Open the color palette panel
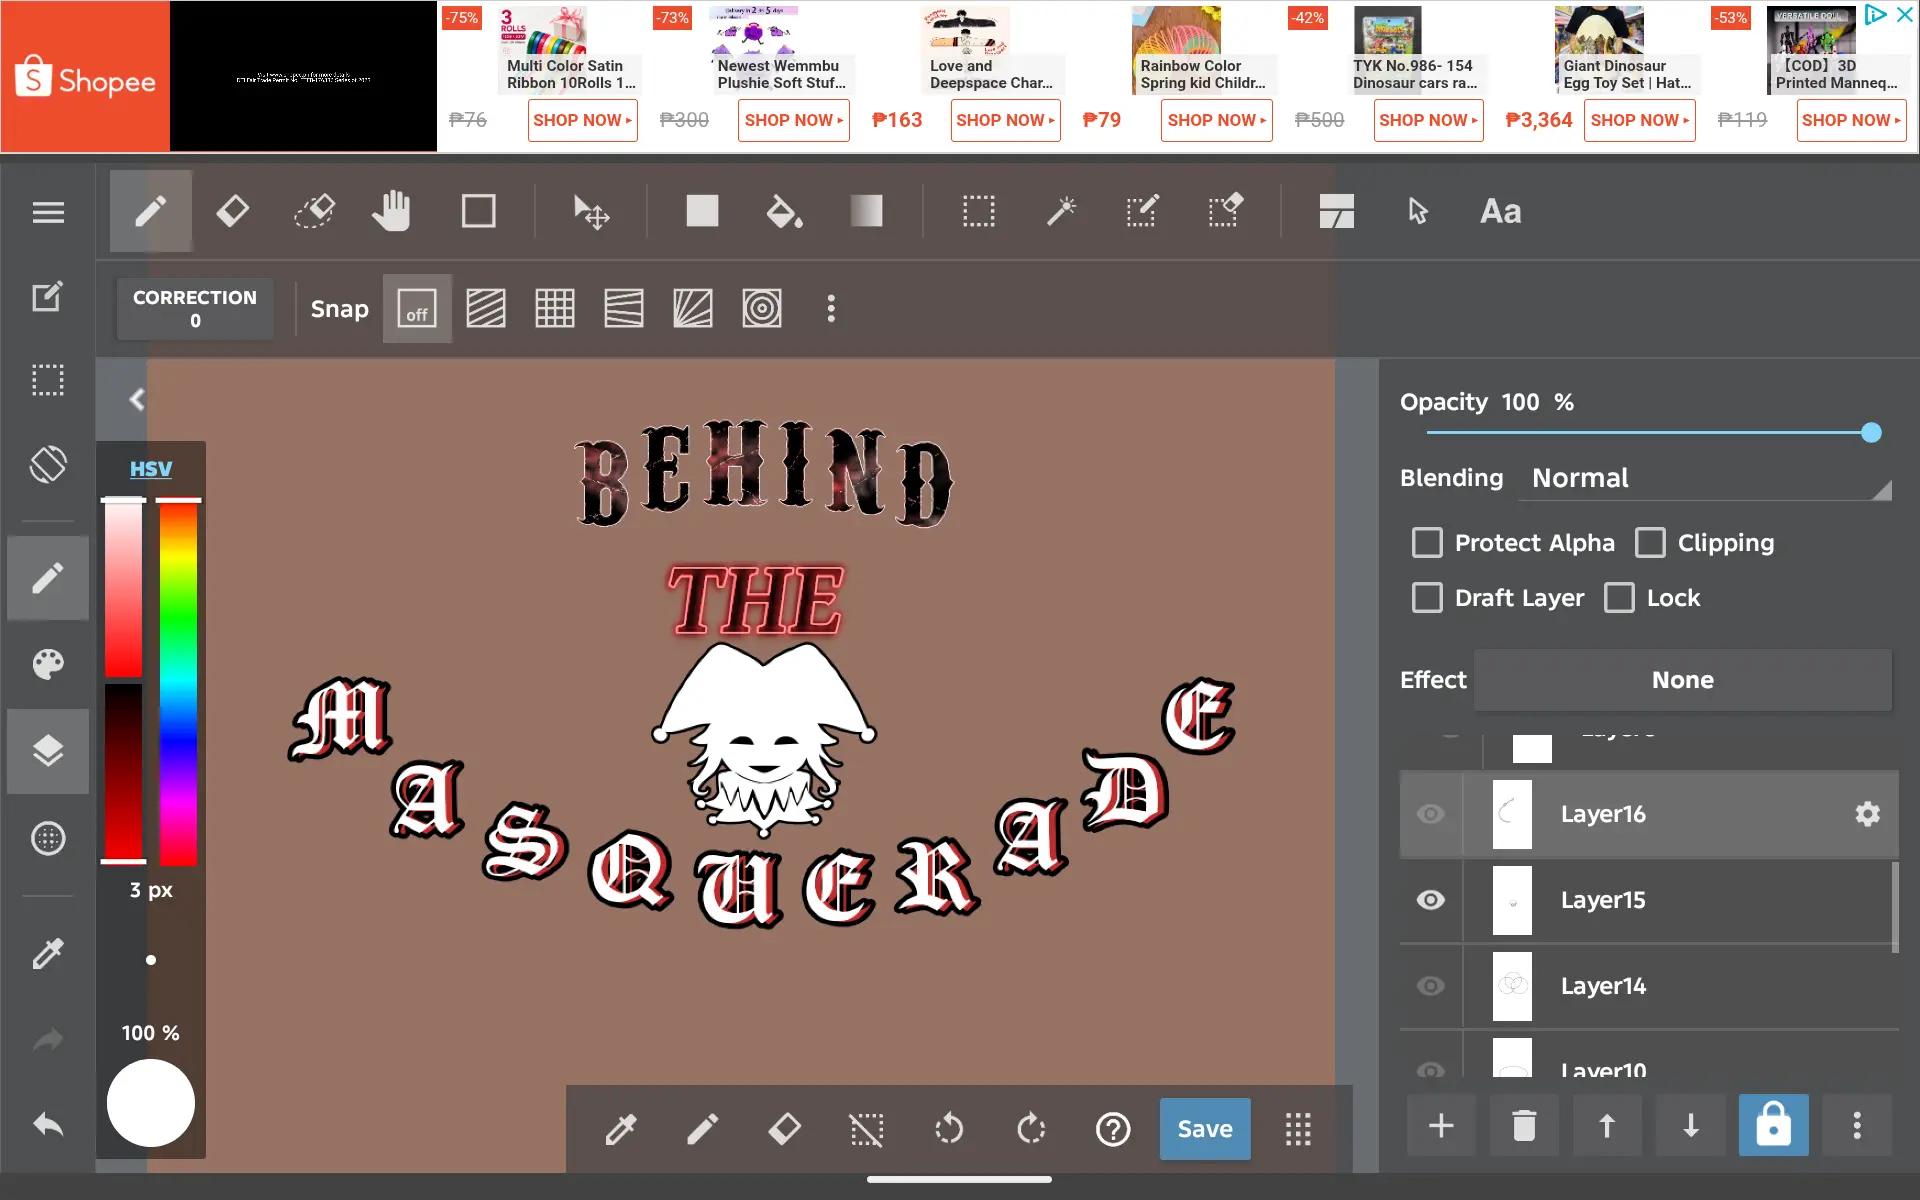The height and width of the screenshot is (1200, 1920). (x=48, y=664)
